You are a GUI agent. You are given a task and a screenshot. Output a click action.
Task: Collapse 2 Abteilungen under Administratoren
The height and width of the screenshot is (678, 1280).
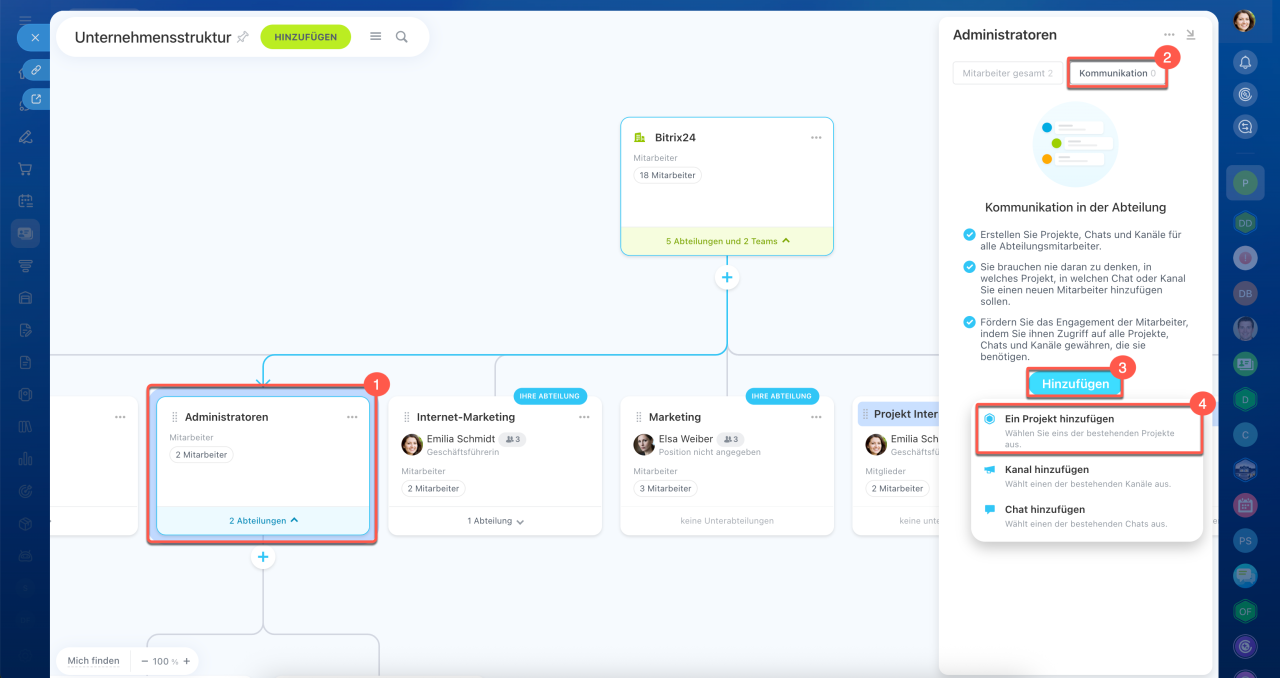coord(263,520)
